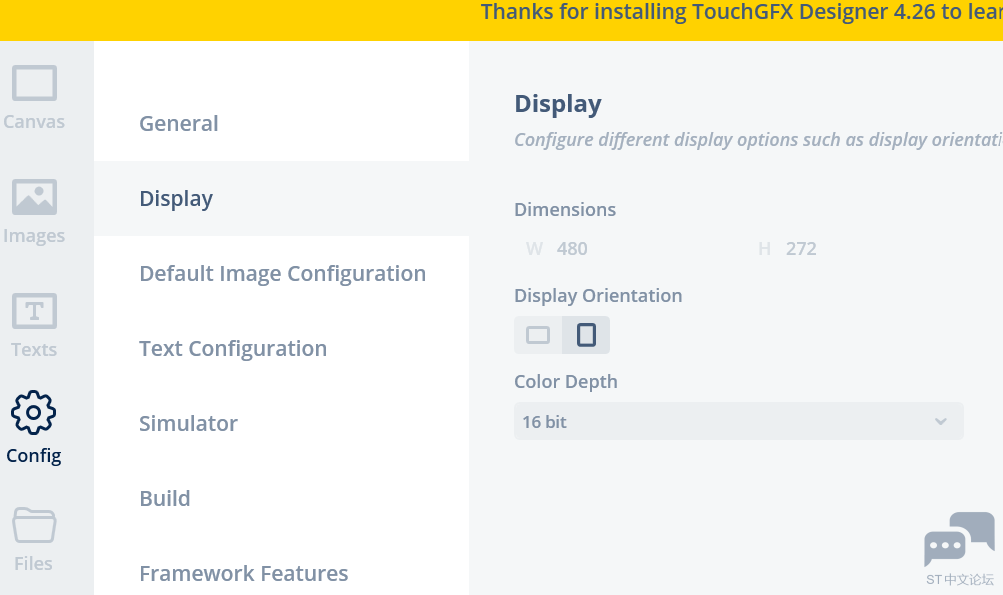
Task: Go to Simulator settings
Action: pyautogui.click(x=281, y=423)
